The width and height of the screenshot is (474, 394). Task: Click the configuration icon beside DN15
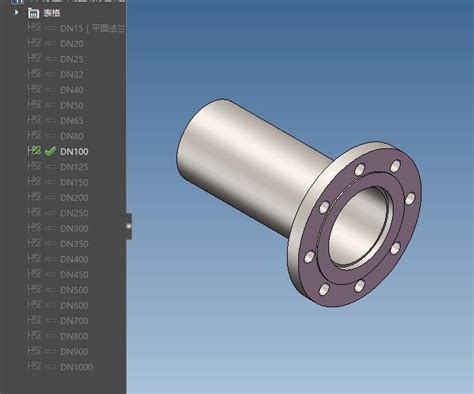point(34,28)
